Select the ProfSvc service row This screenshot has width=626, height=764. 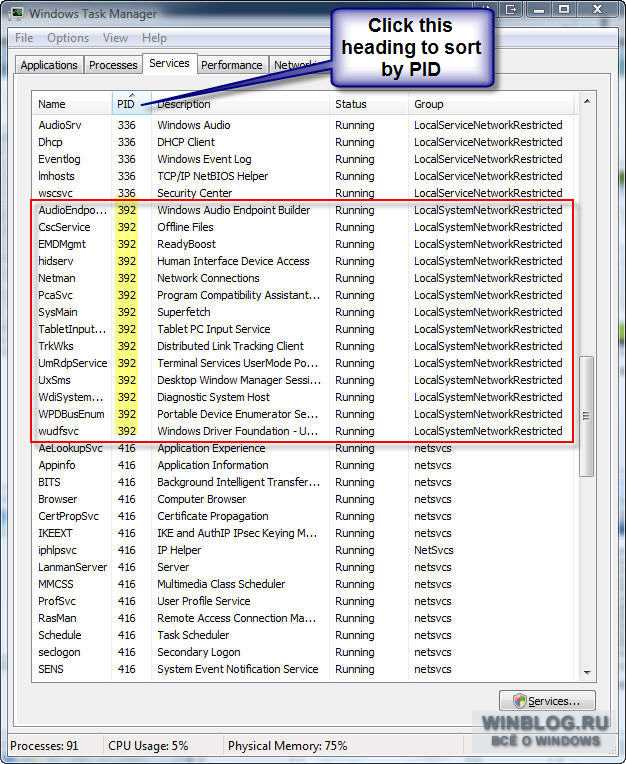pos(304,601)
